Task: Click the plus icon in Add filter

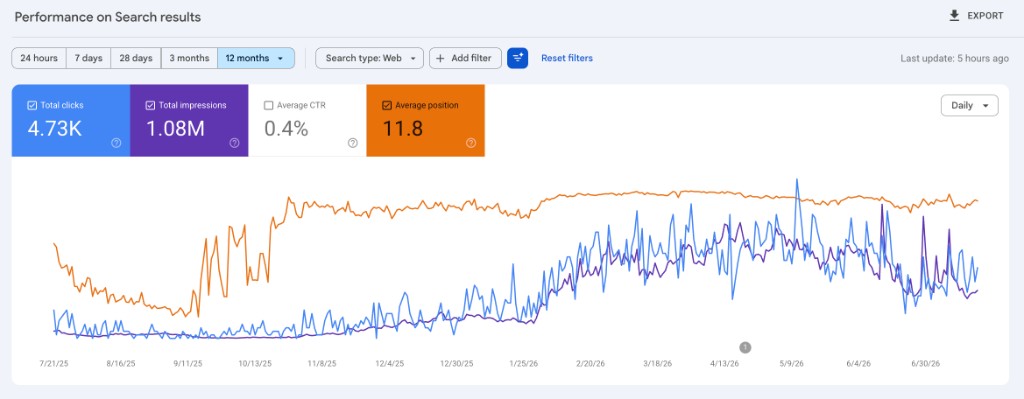Action: click(x=440, y=58)
